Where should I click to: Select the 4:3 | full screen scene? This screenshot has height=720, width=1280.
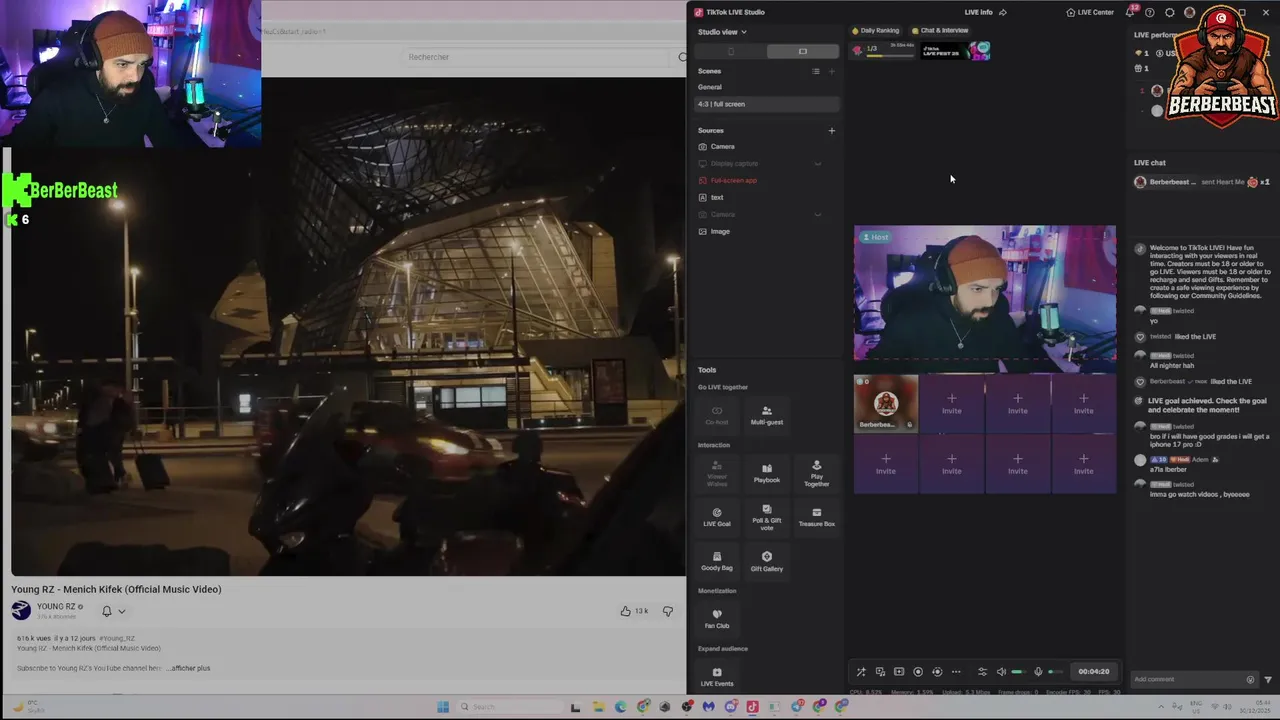(767, 104)
